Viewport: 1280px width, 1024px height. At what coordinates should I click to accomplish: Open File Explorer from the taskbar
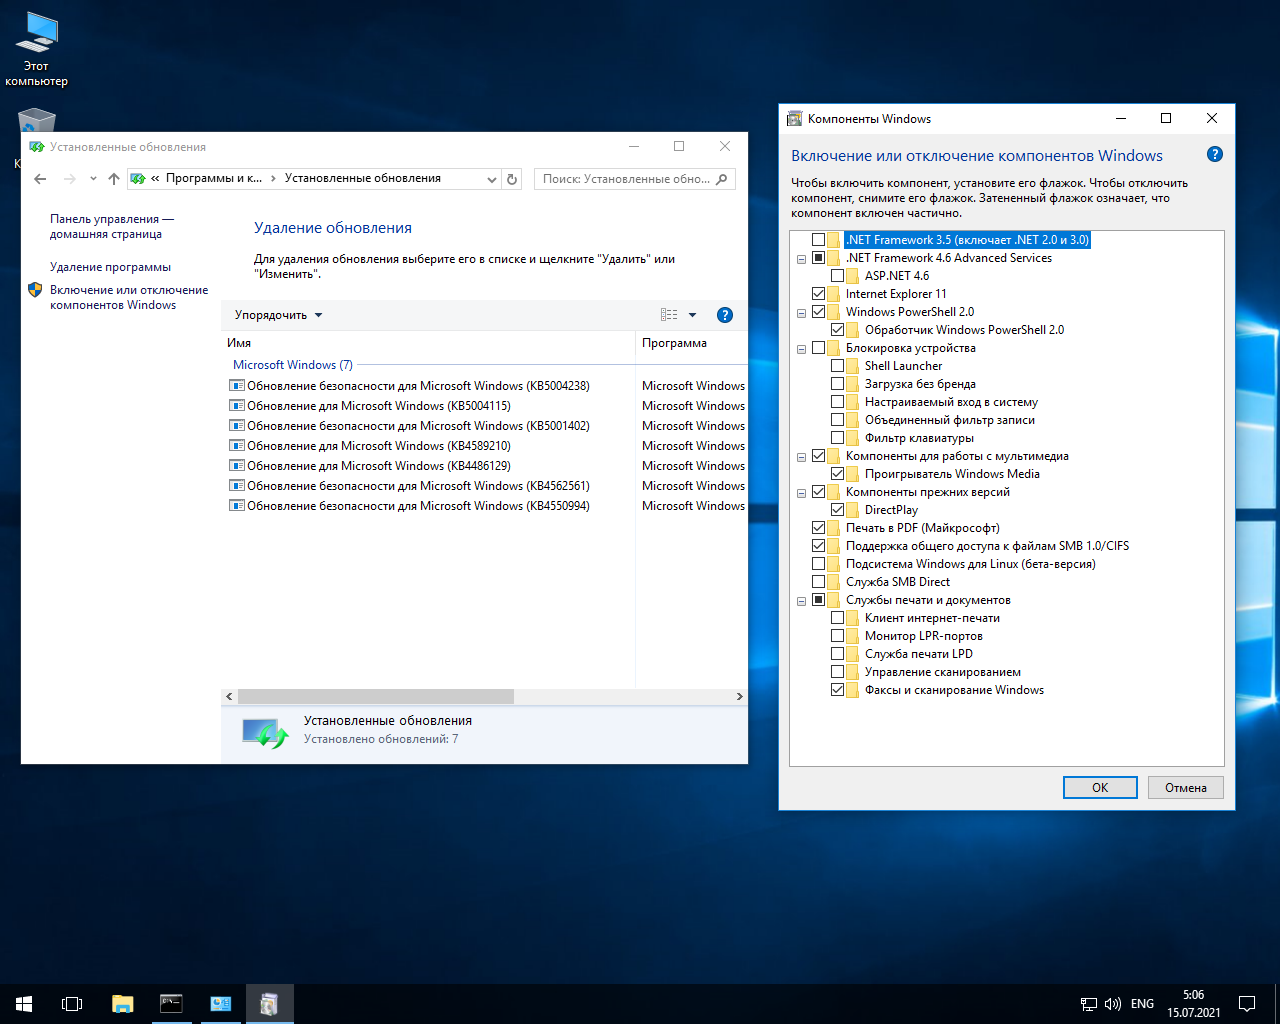[x=122, y=1004]
